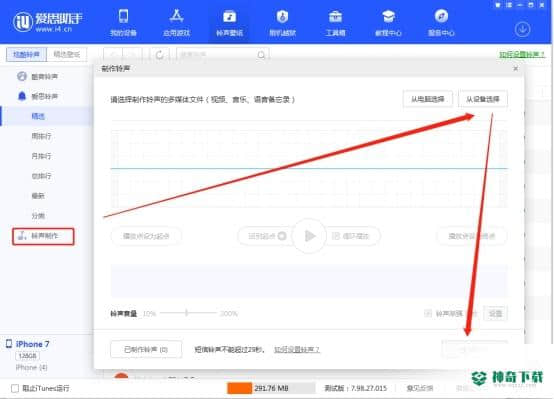Open 如何设置铃声 link in dialog footer

pos(296,350)
